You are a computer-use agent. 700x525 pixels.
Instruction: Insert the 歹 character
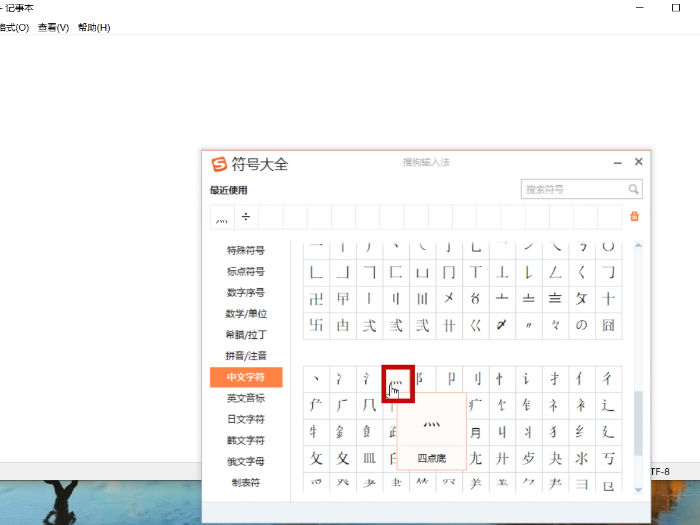point(529,458)
